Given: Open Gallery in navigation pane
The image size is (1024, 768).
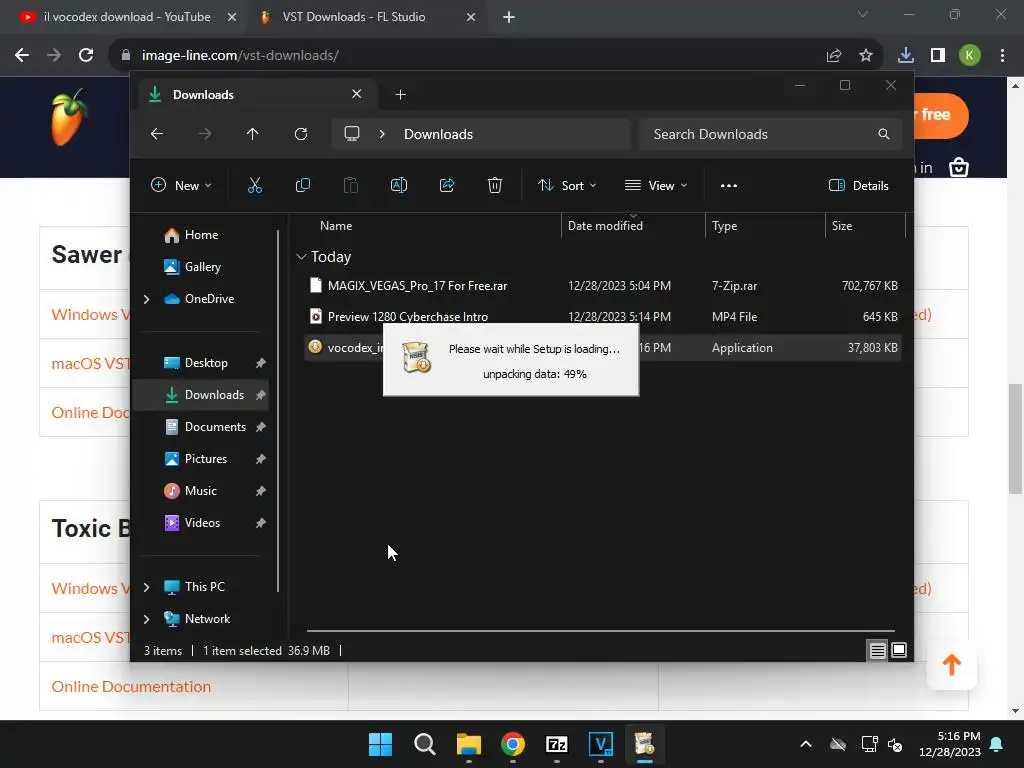Looking at the screenshot, I should [202, 266].
